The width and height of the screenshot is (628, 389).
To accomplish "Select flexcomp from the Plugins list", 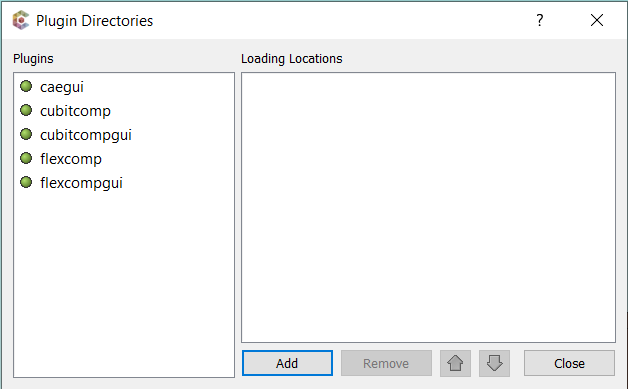I will 71,159.
